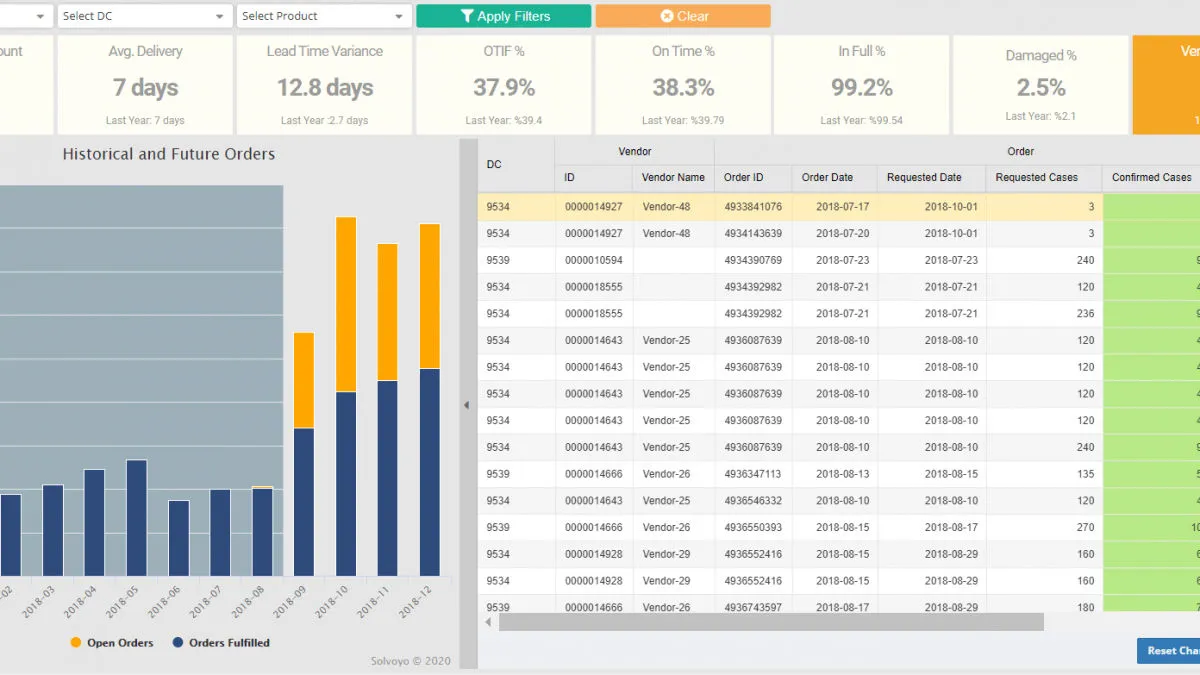
Task: Click the Reset Chart button
Action: coord(1170,650)
